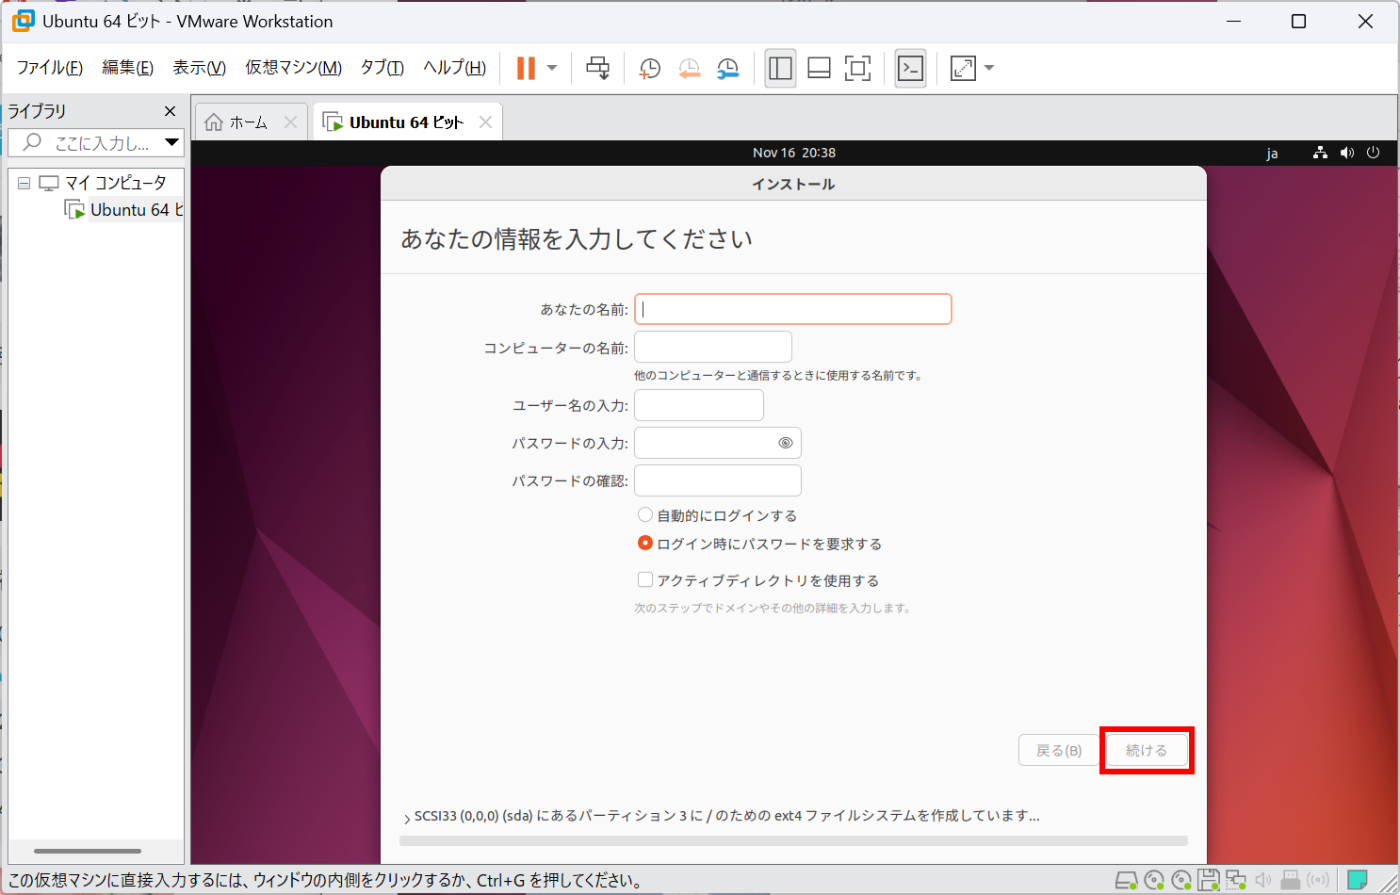1400x895 pixels.
Task: Open the Nov 16 20:38 clock in top bar
Action: (x=794, y=153)
